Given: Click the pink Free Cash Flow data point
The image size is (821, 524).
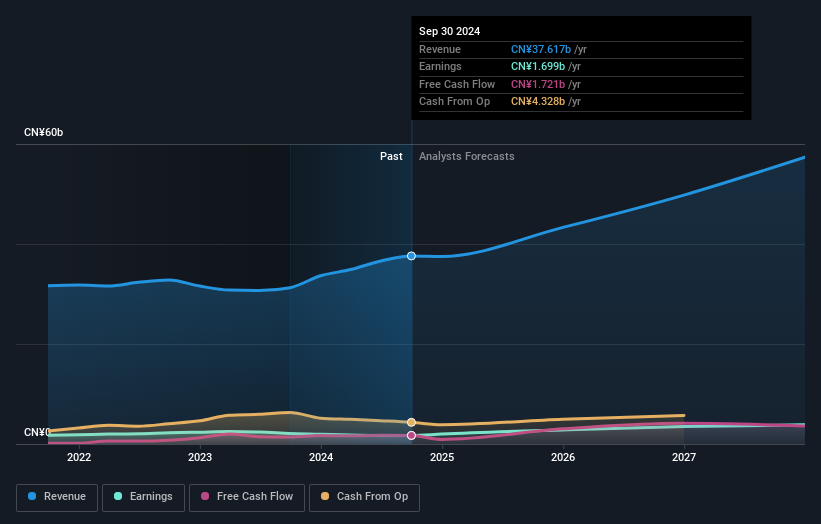Looking at the screenshot, I should (412, 436).
